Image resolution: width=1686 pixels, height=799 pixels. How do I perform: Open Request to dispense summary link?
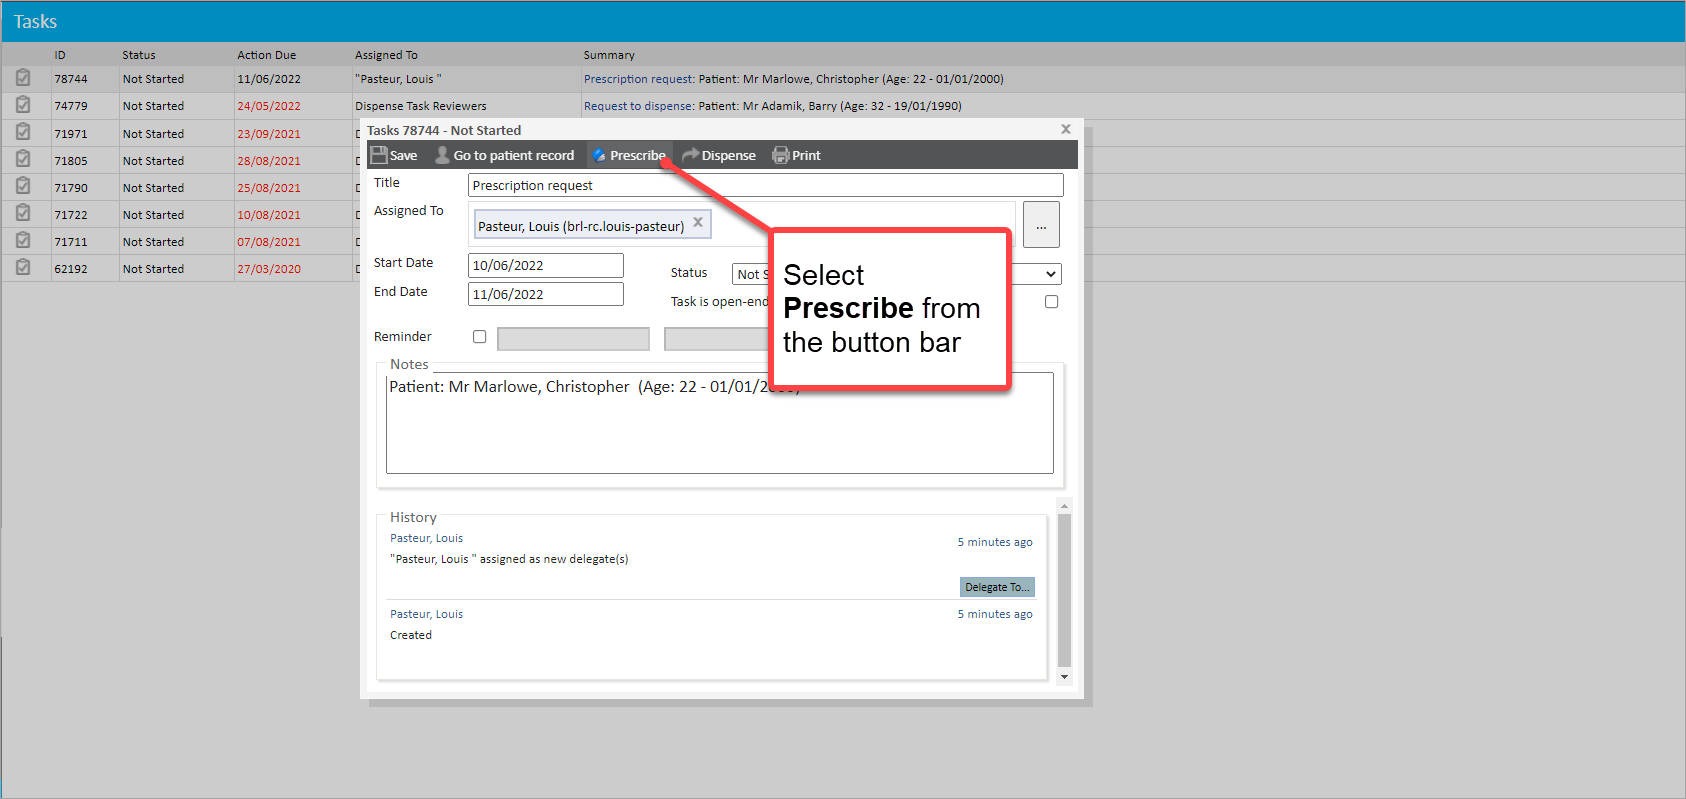[638, 106]
